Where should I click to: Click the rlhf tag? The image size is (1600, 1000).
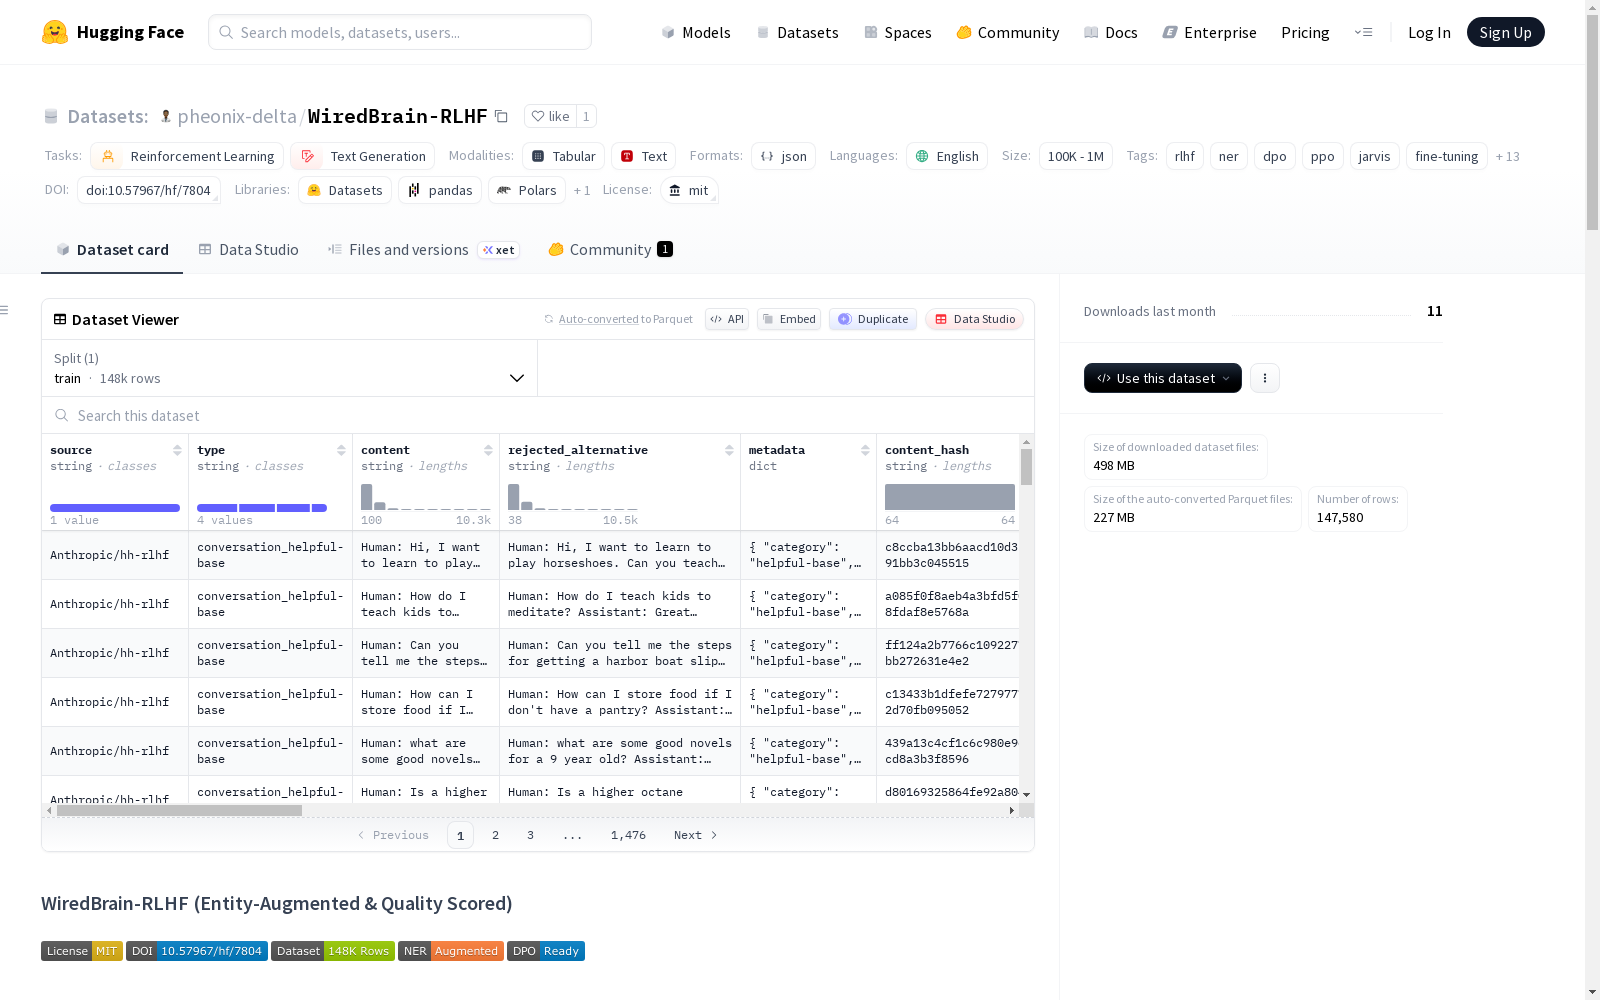(1185, 156)
